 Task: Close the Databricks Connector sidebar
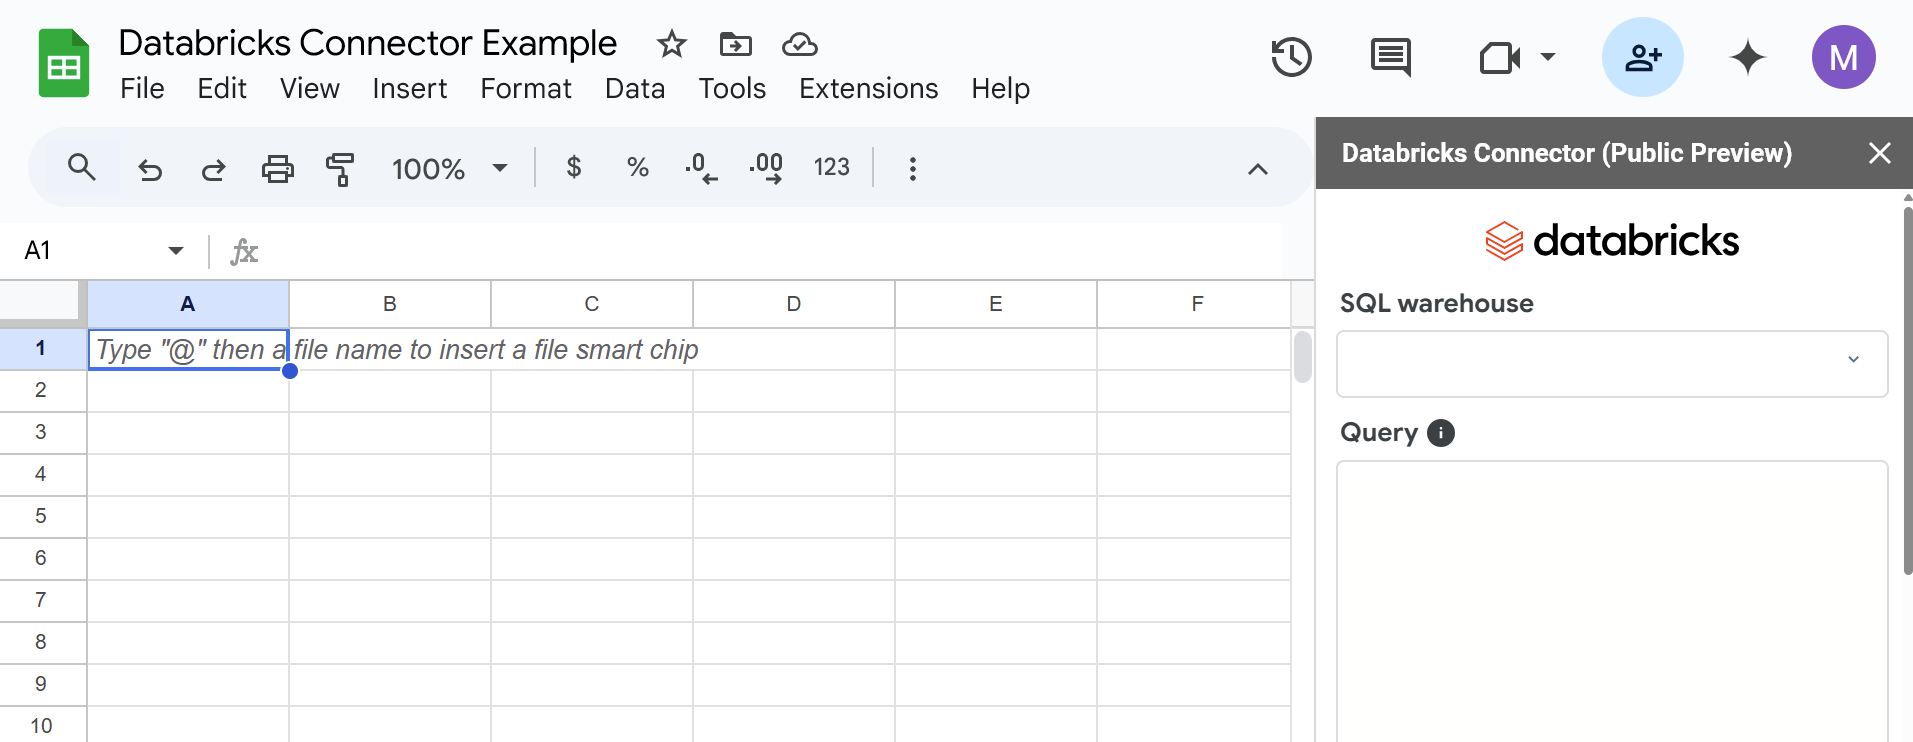pyautogui.click(x=1879, y=153)
